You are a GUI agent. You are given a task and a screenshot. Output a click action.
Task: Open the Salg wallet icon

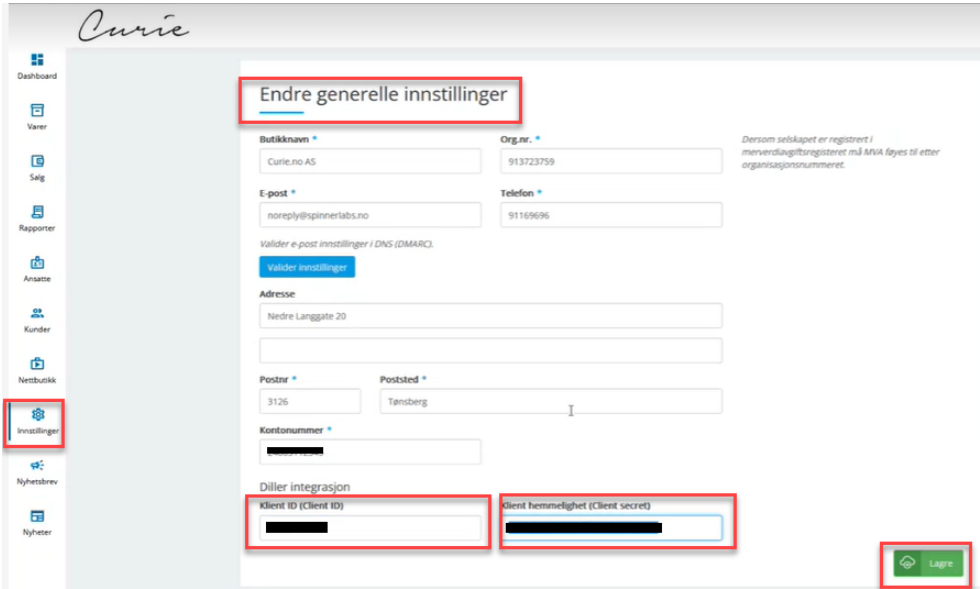coord(37,161)
